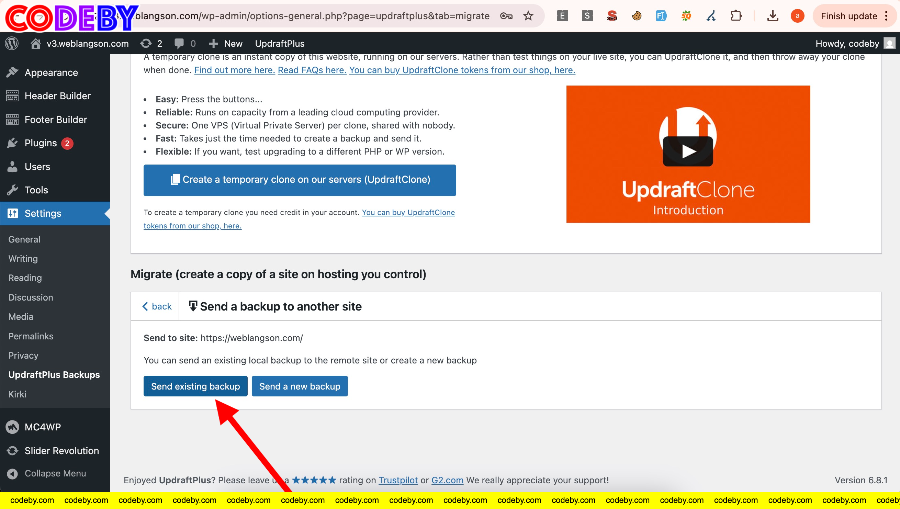Viewport: 900px width, 509px height.
Task: Open the orange profile avatar in browser toolbar
Action: 797,16
